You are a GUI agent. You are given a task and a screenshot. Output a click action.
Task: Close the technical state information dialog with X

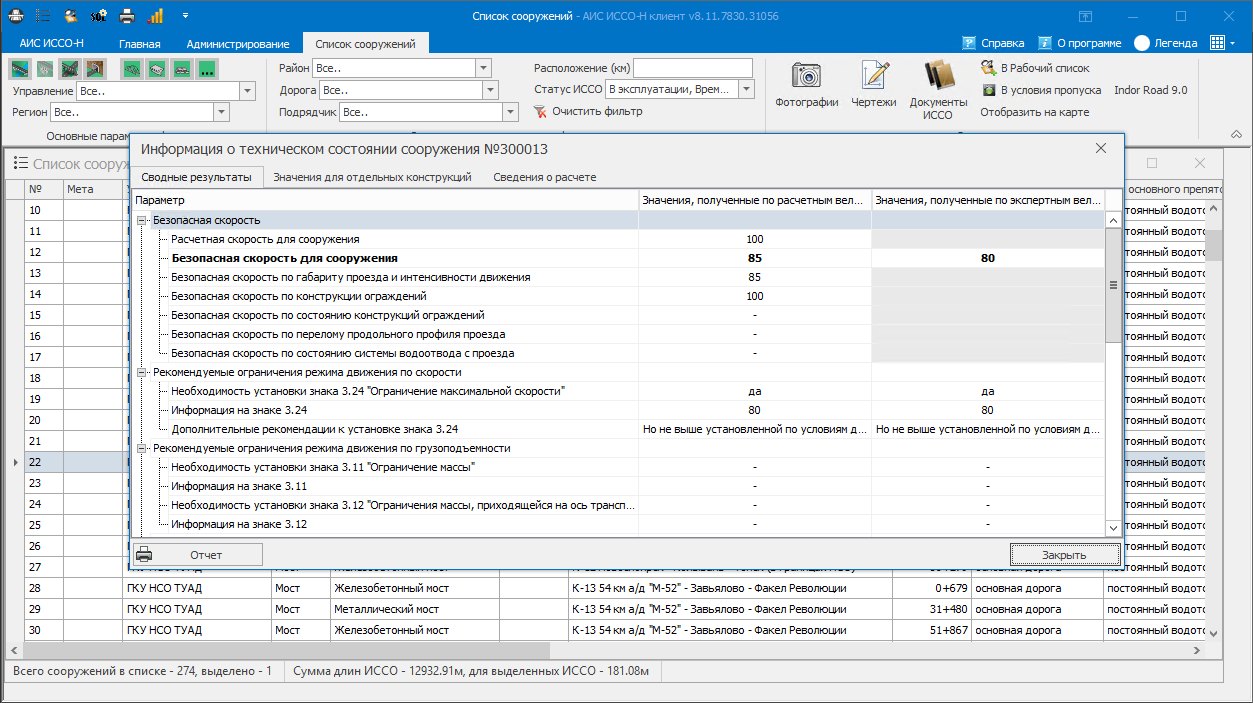coord(1101,148)
